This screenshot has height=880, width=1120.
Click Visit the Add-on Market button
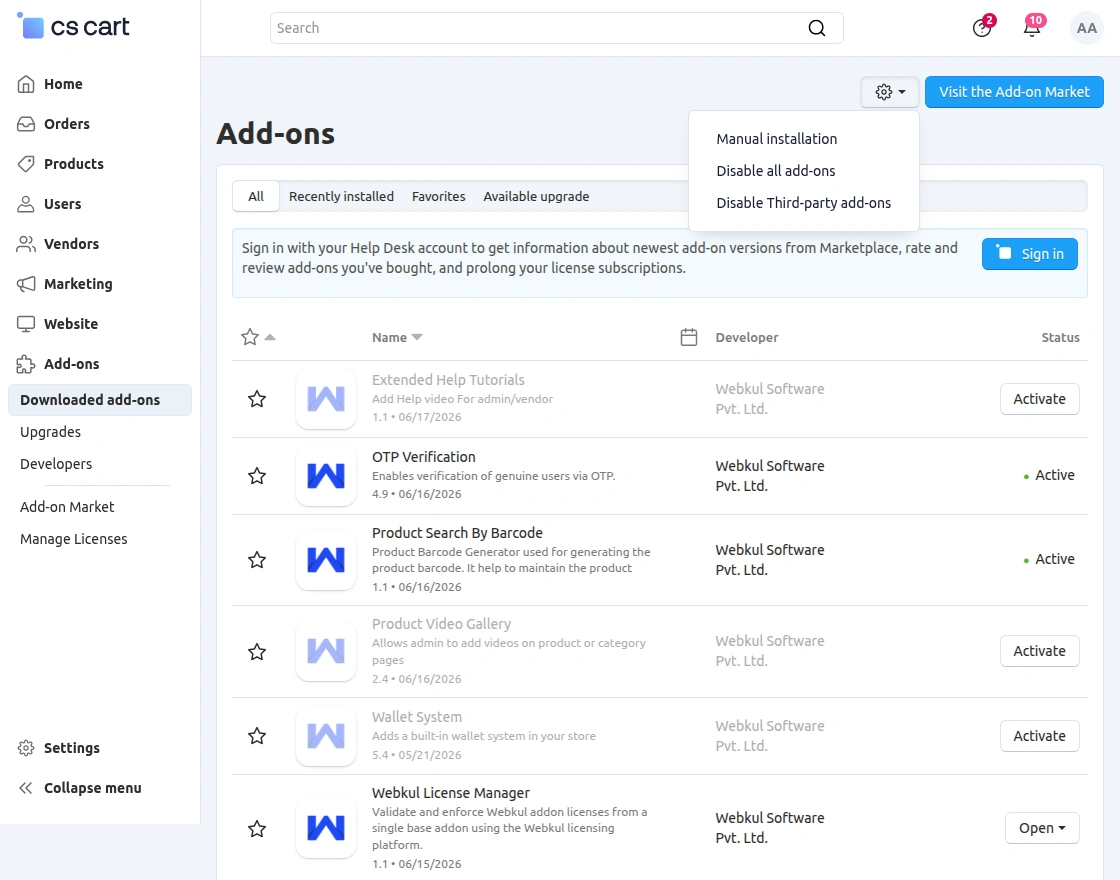1014,92
